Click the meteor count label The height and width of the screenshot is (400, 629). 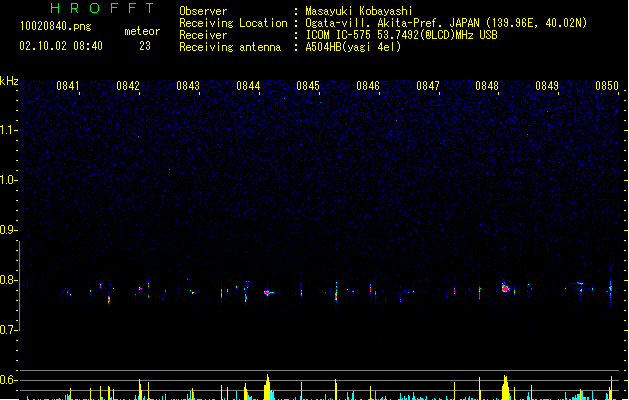tap(142, 31)
